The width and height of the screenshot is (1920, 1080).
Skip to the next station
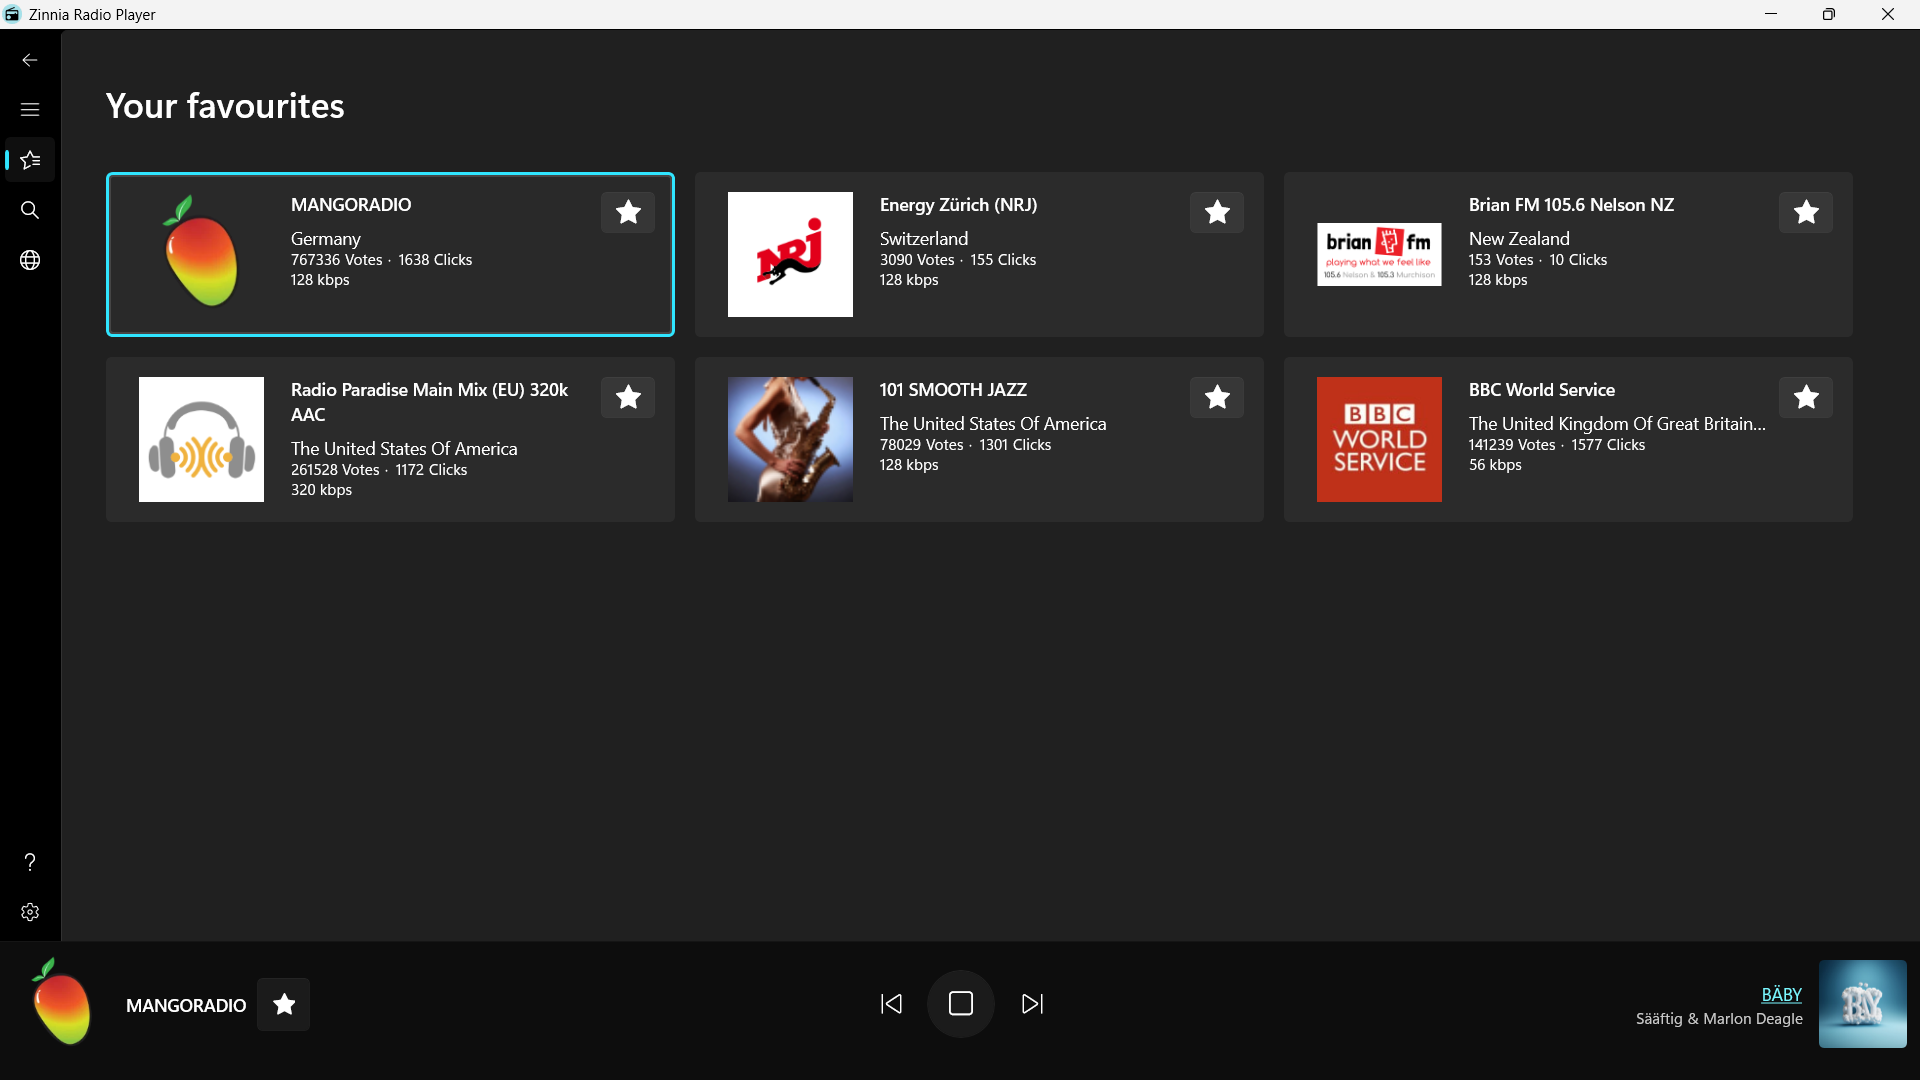(1032, 1004)
